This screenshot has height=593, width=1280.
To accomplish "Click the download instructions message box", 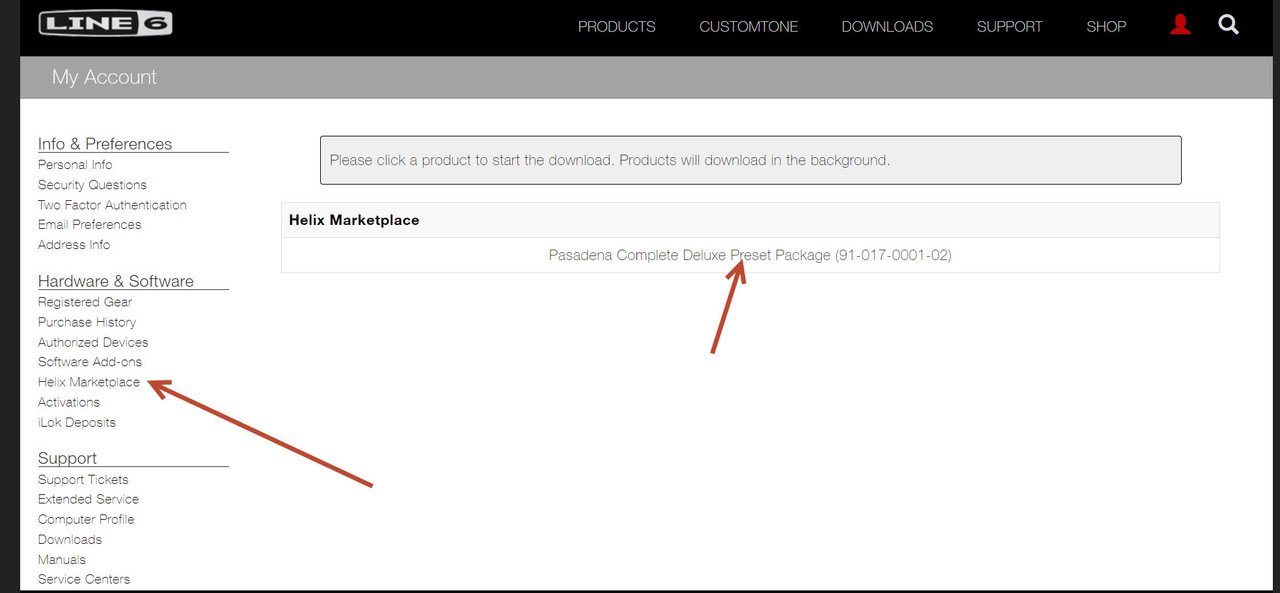I will (x=751, y=160).
